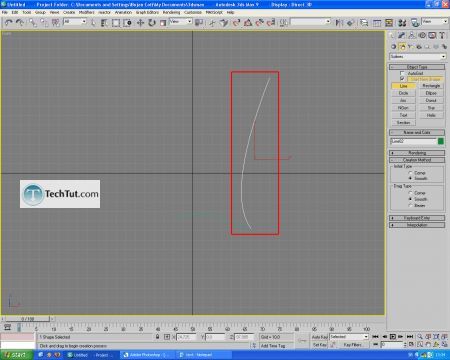Select the Select and Link tool
The width and height of the screenshot is (450, 360).
pos(32,22)
